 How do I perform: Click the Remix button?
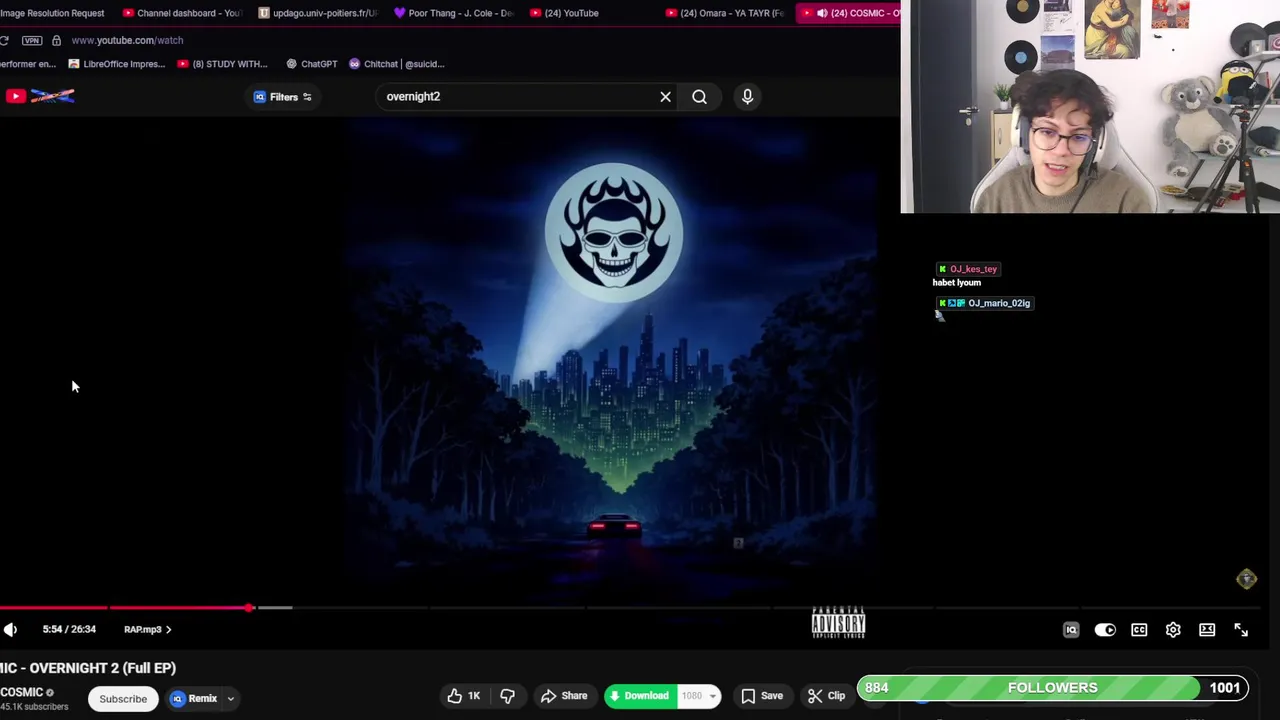(194, 699)
